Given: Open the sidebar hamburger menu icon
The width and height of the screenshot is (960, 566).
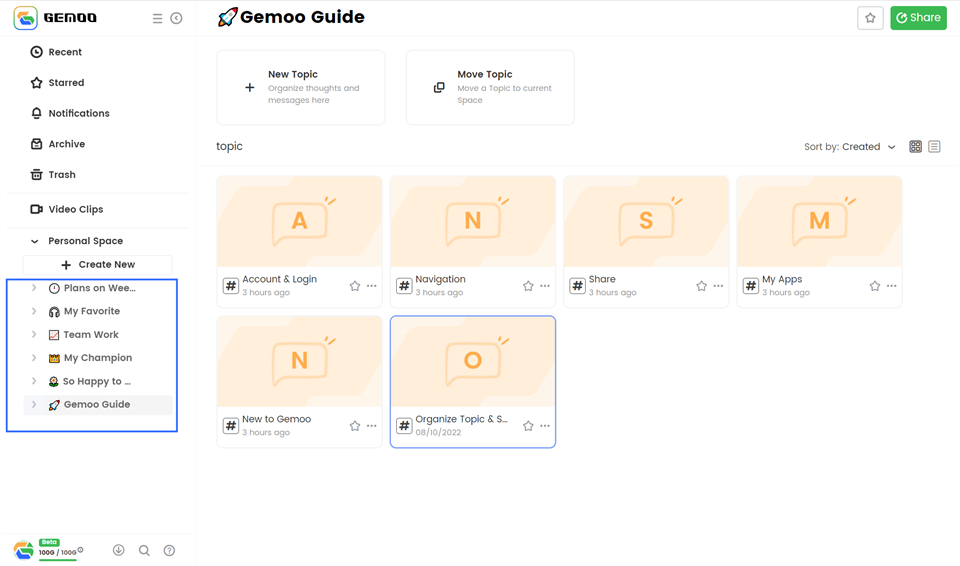Looking at the screenshot, I should 157,18.
